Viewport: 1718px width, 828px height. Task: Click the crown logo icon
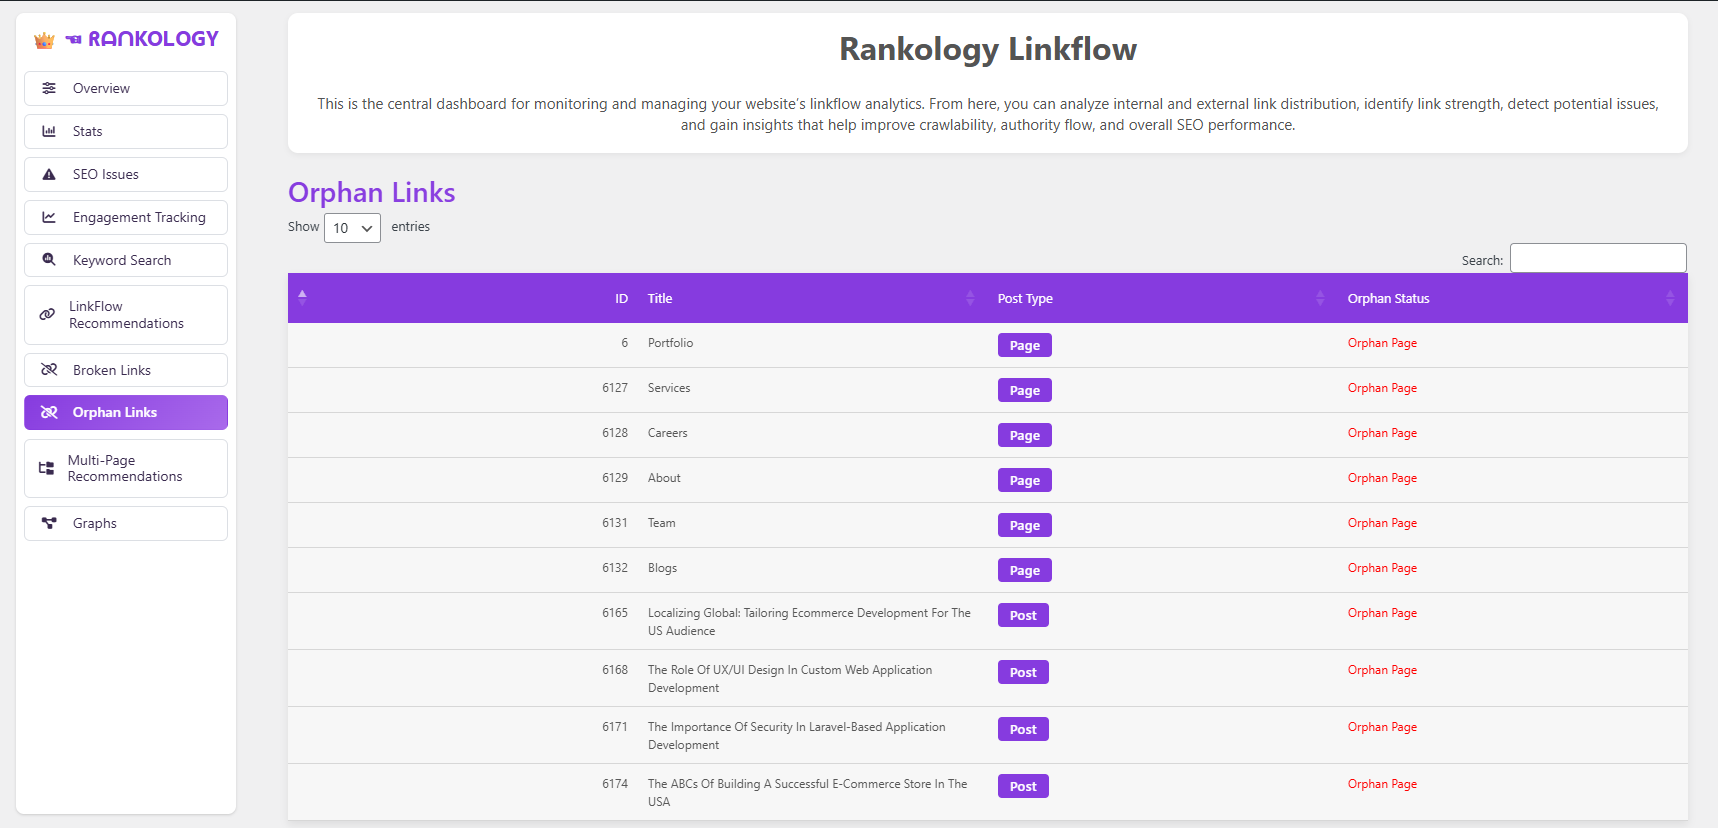click(44, 40)
